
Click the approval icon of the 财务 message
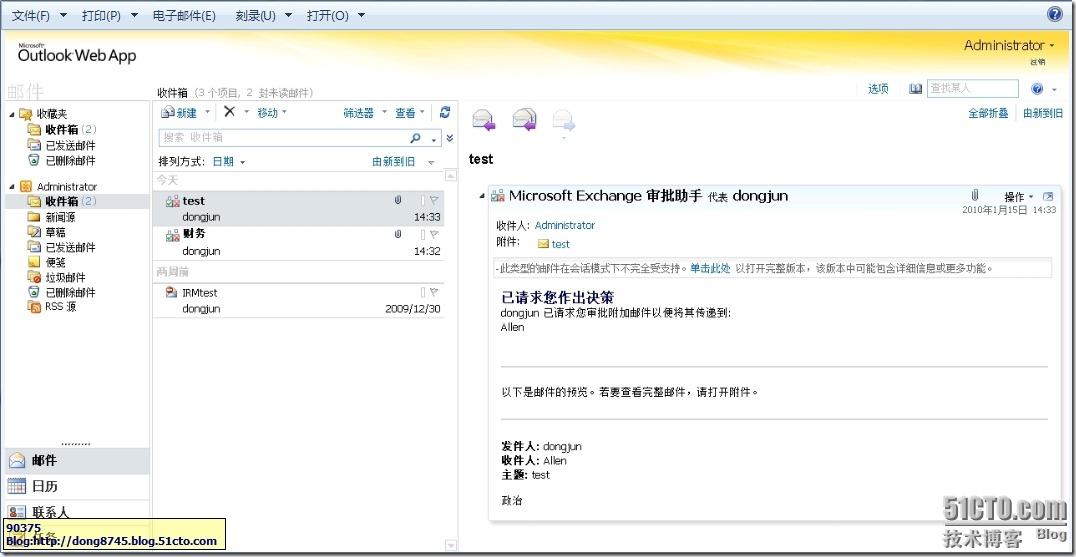click(173, 235)
